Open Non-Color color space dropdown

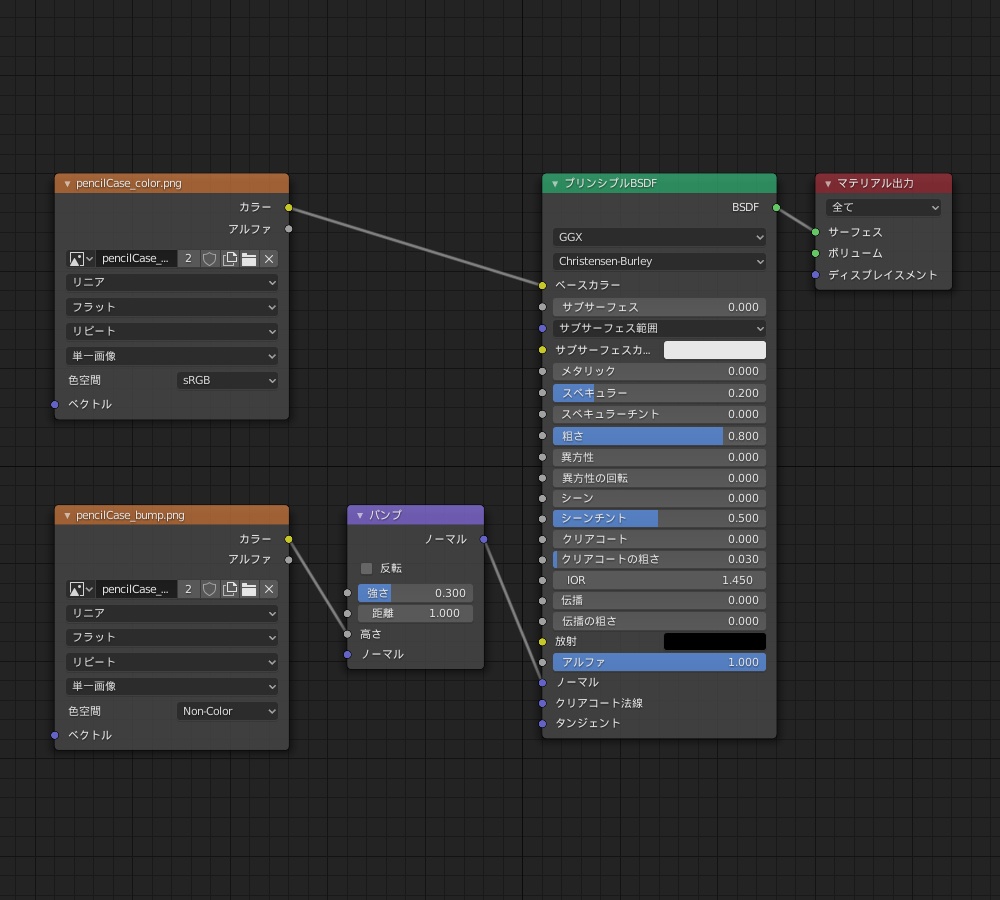coord(227,711)
